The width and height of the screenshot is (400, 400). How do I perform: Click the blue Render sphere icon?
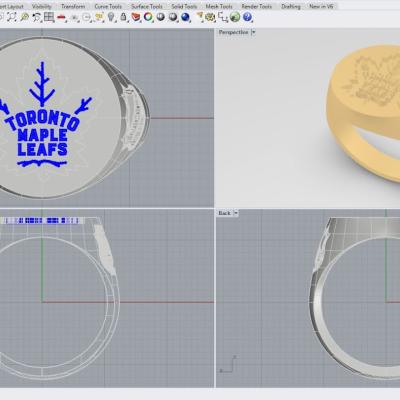tap(185, 17)
